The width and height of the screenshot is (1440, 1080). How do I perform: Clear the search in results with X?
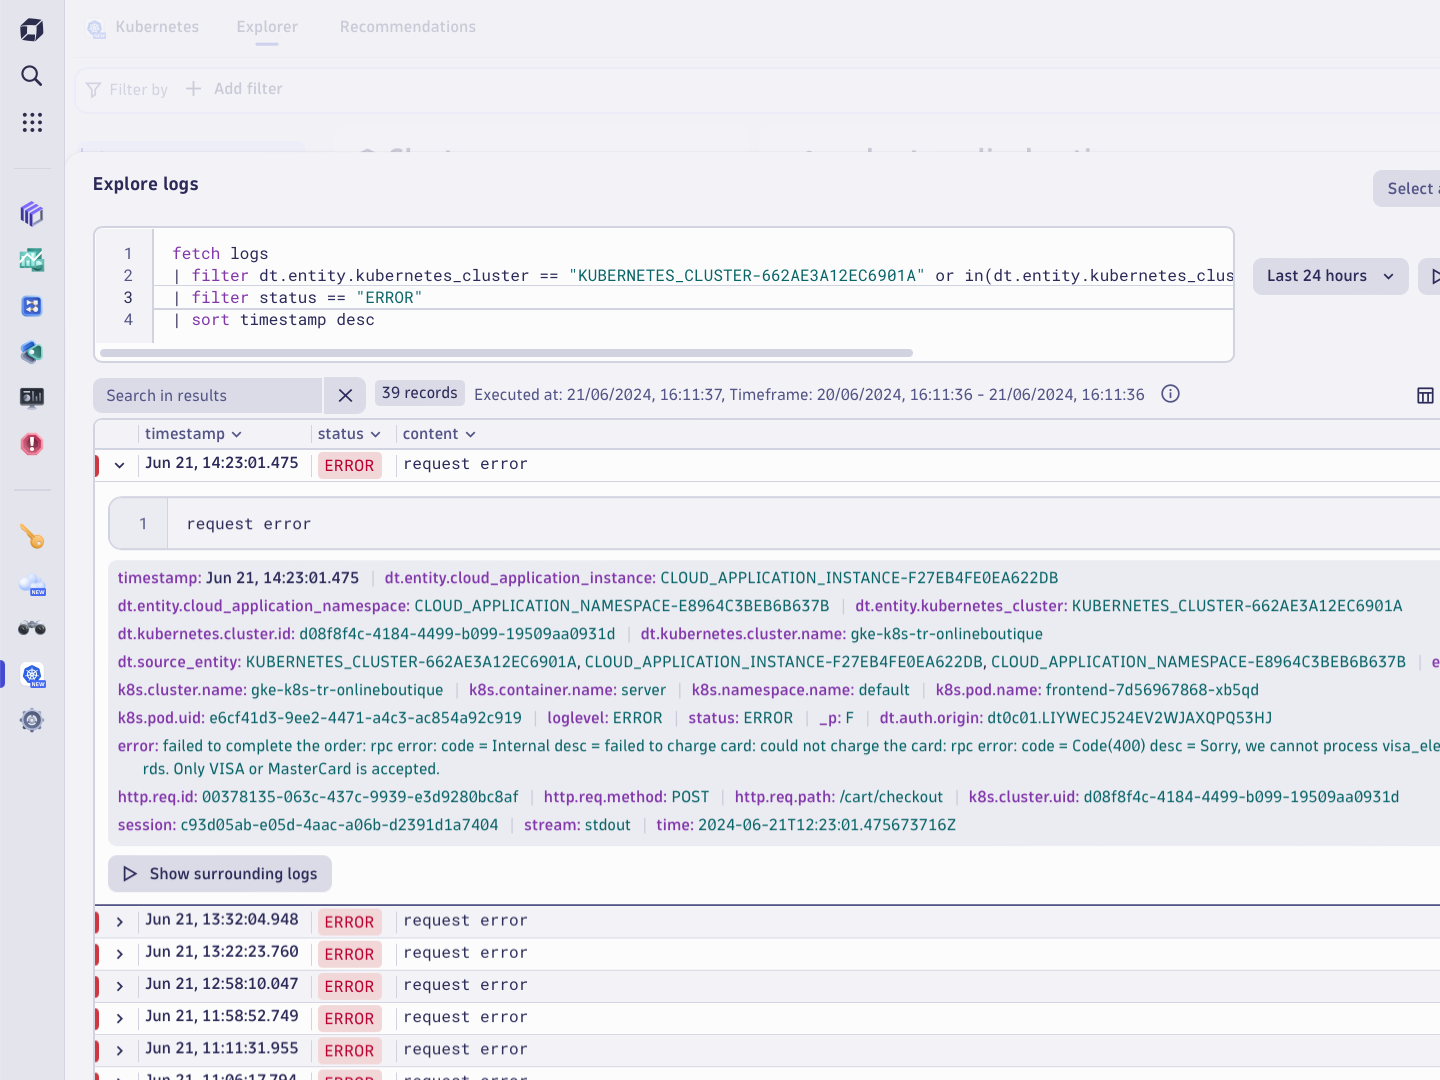346,396
